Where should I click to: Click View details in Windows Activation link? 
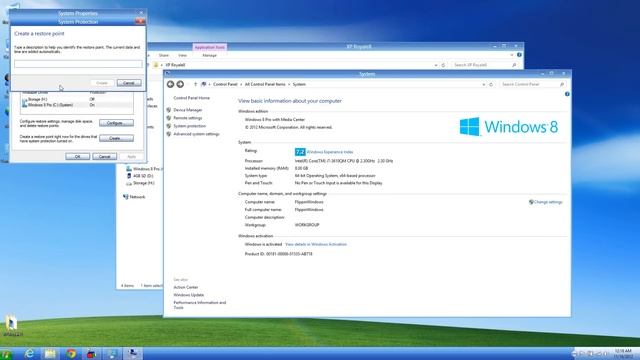point(316,244)
